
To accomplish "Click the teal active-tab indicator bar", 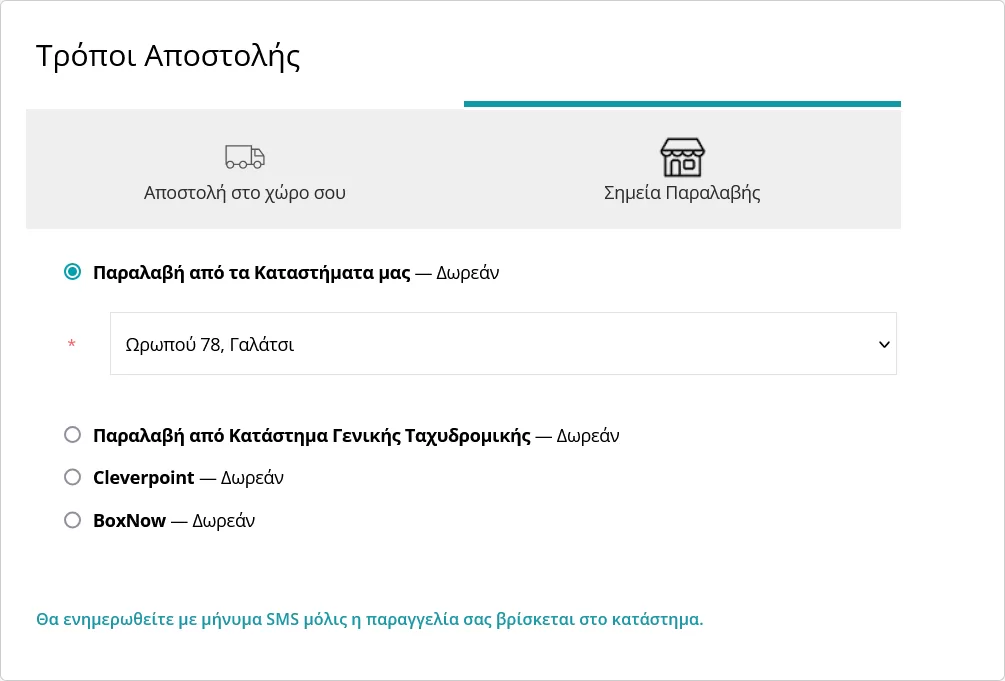I will [x=682, y=104].
